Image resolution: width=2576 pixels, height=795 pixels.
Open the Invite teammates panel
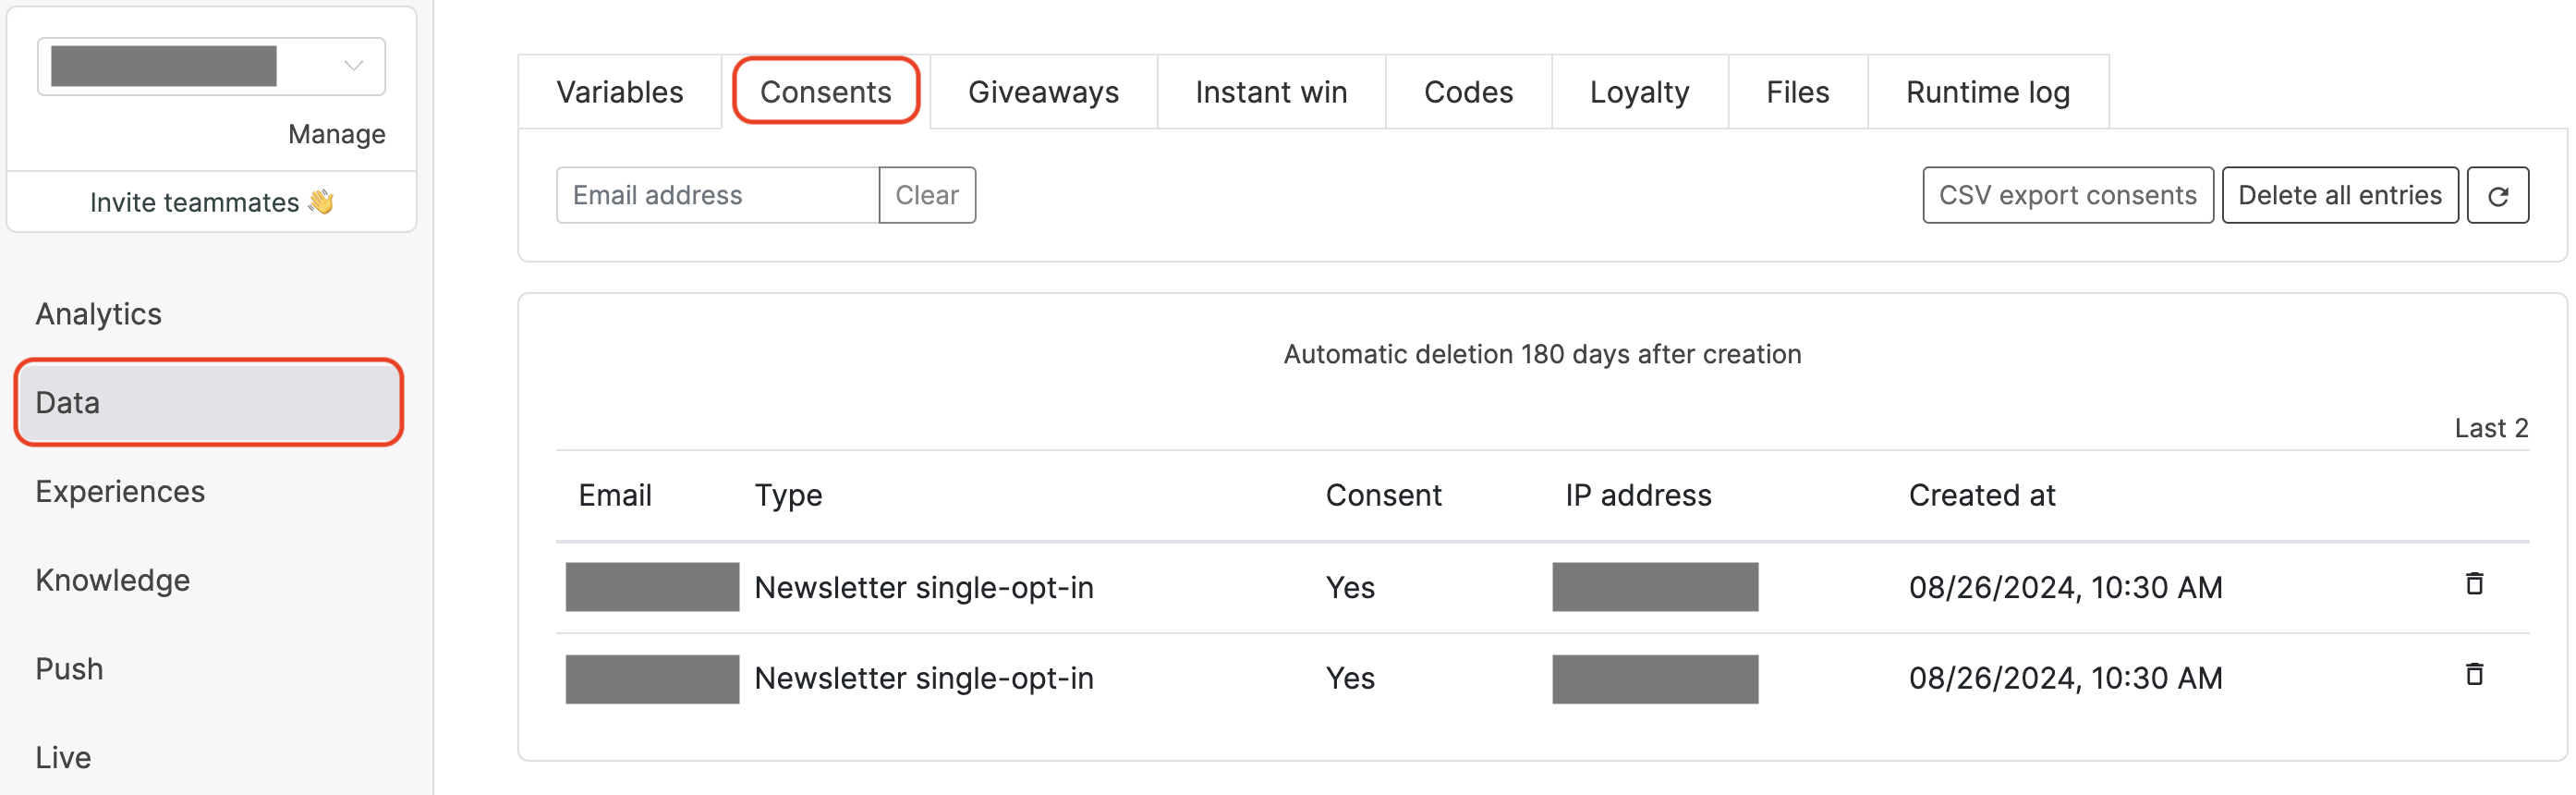coord(212,201)
